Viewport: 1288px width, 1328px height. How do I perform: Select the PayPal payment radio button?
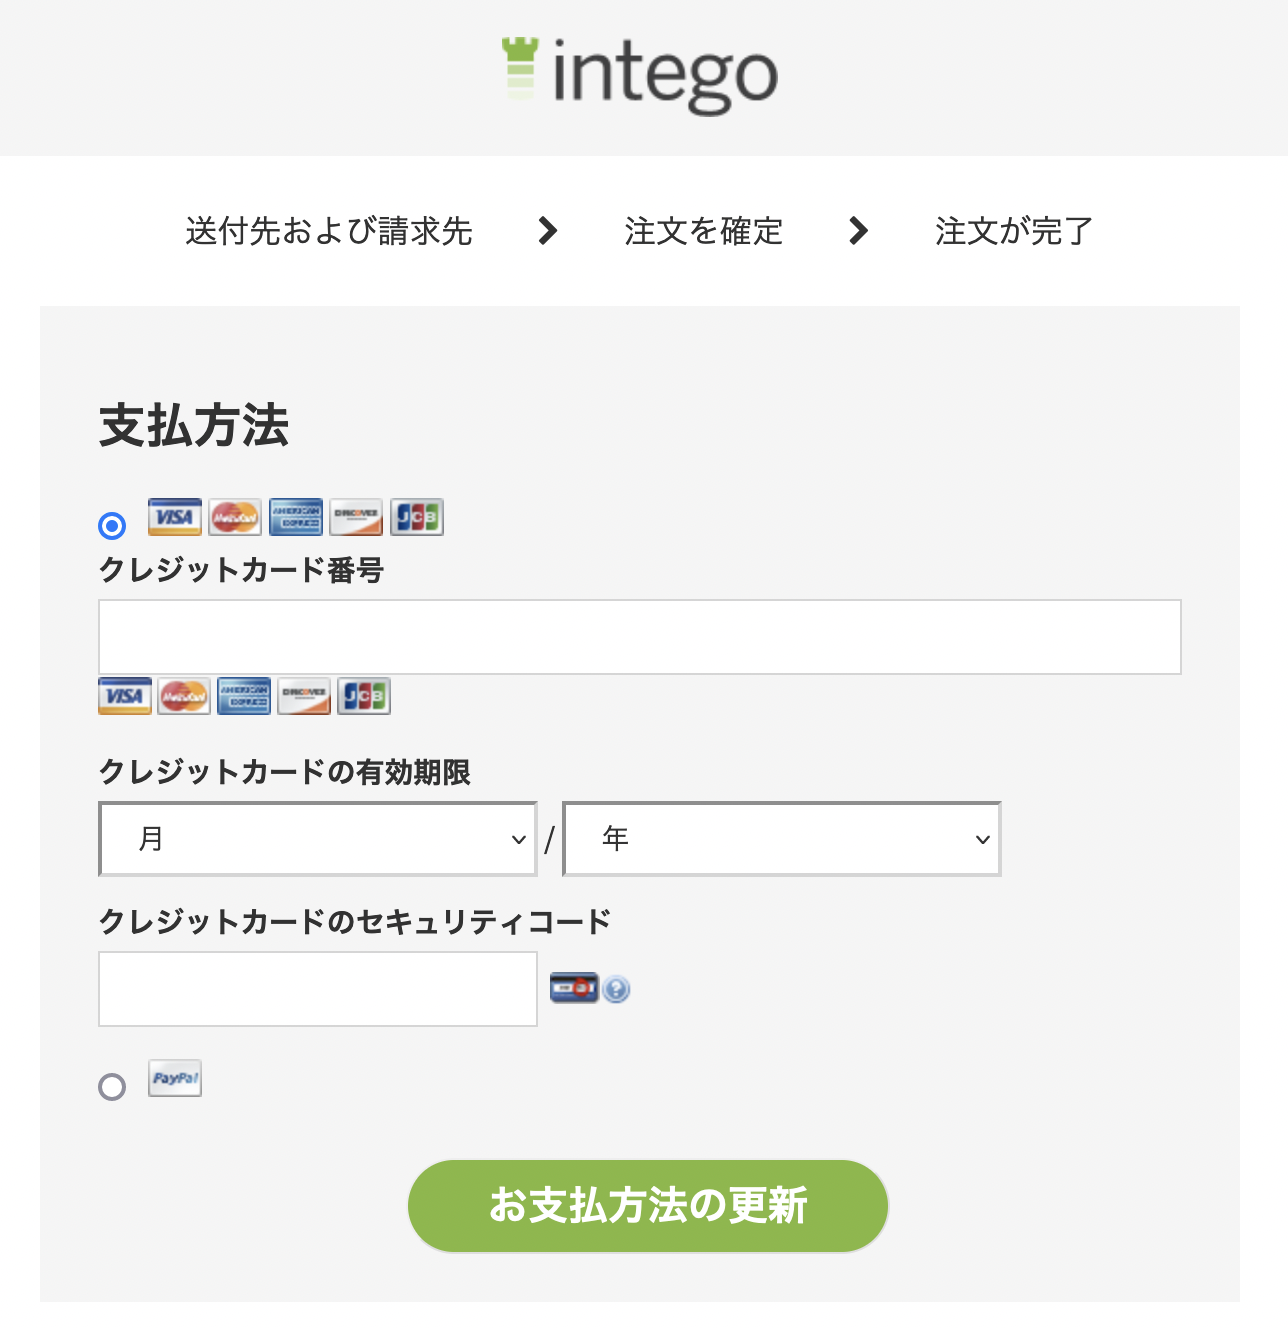point(112,1087)
